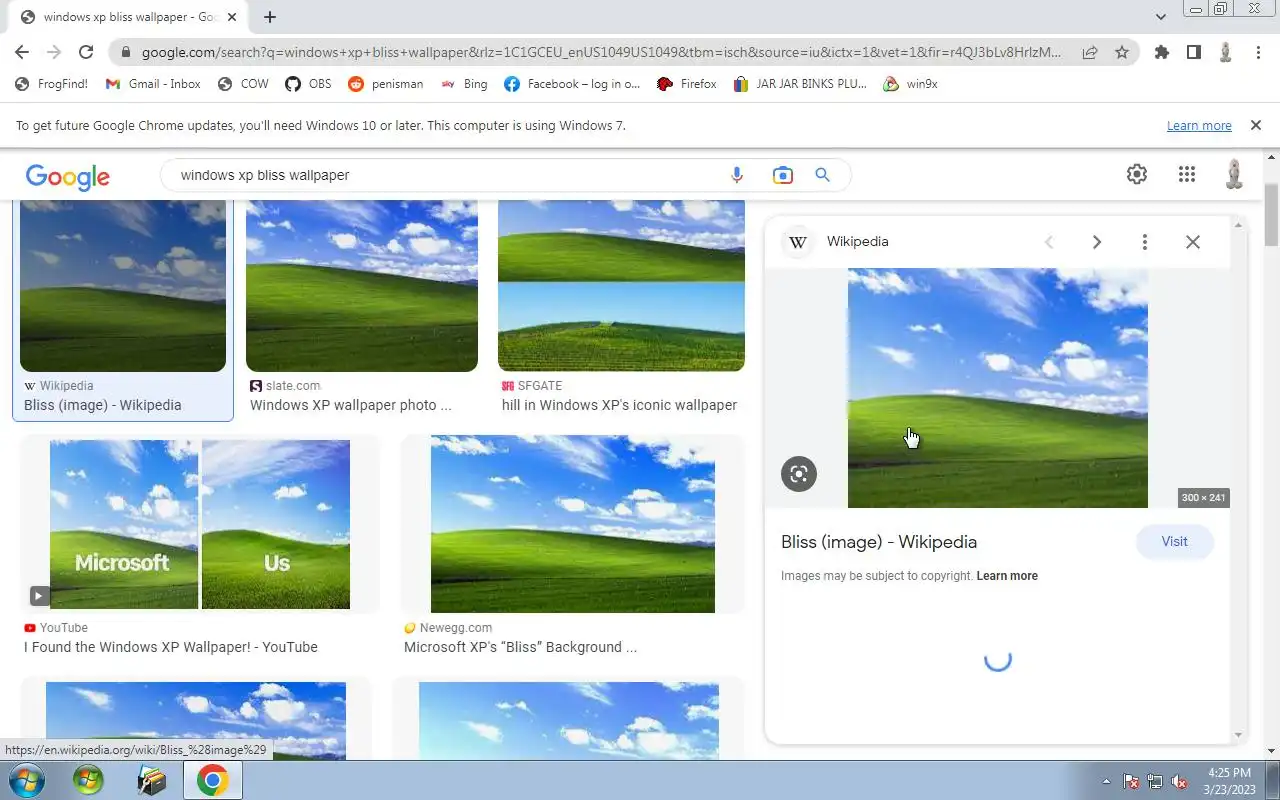Share this page icon in address bar
This screenshot has width=1280, height=800.
coord(1090,52)
